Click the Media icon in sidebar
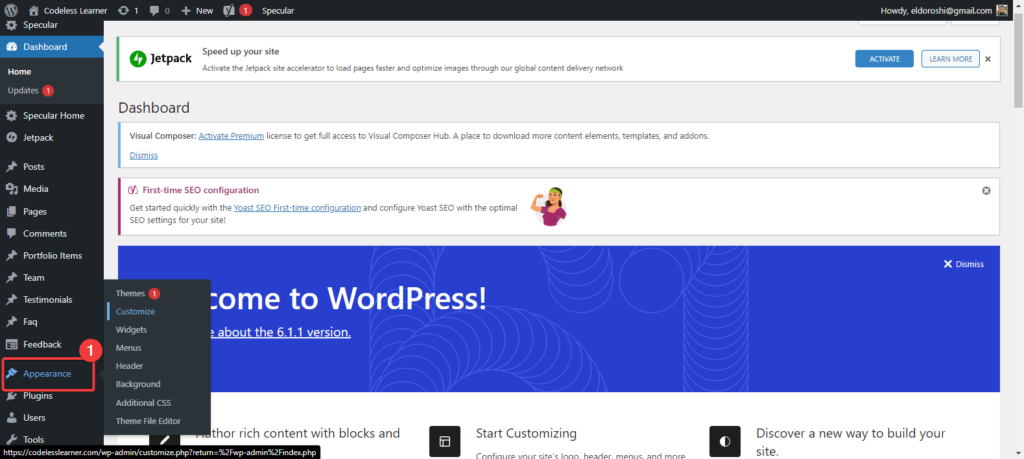Image resolution: width=1024 pixels, height=459 pixels. (11, 189)
